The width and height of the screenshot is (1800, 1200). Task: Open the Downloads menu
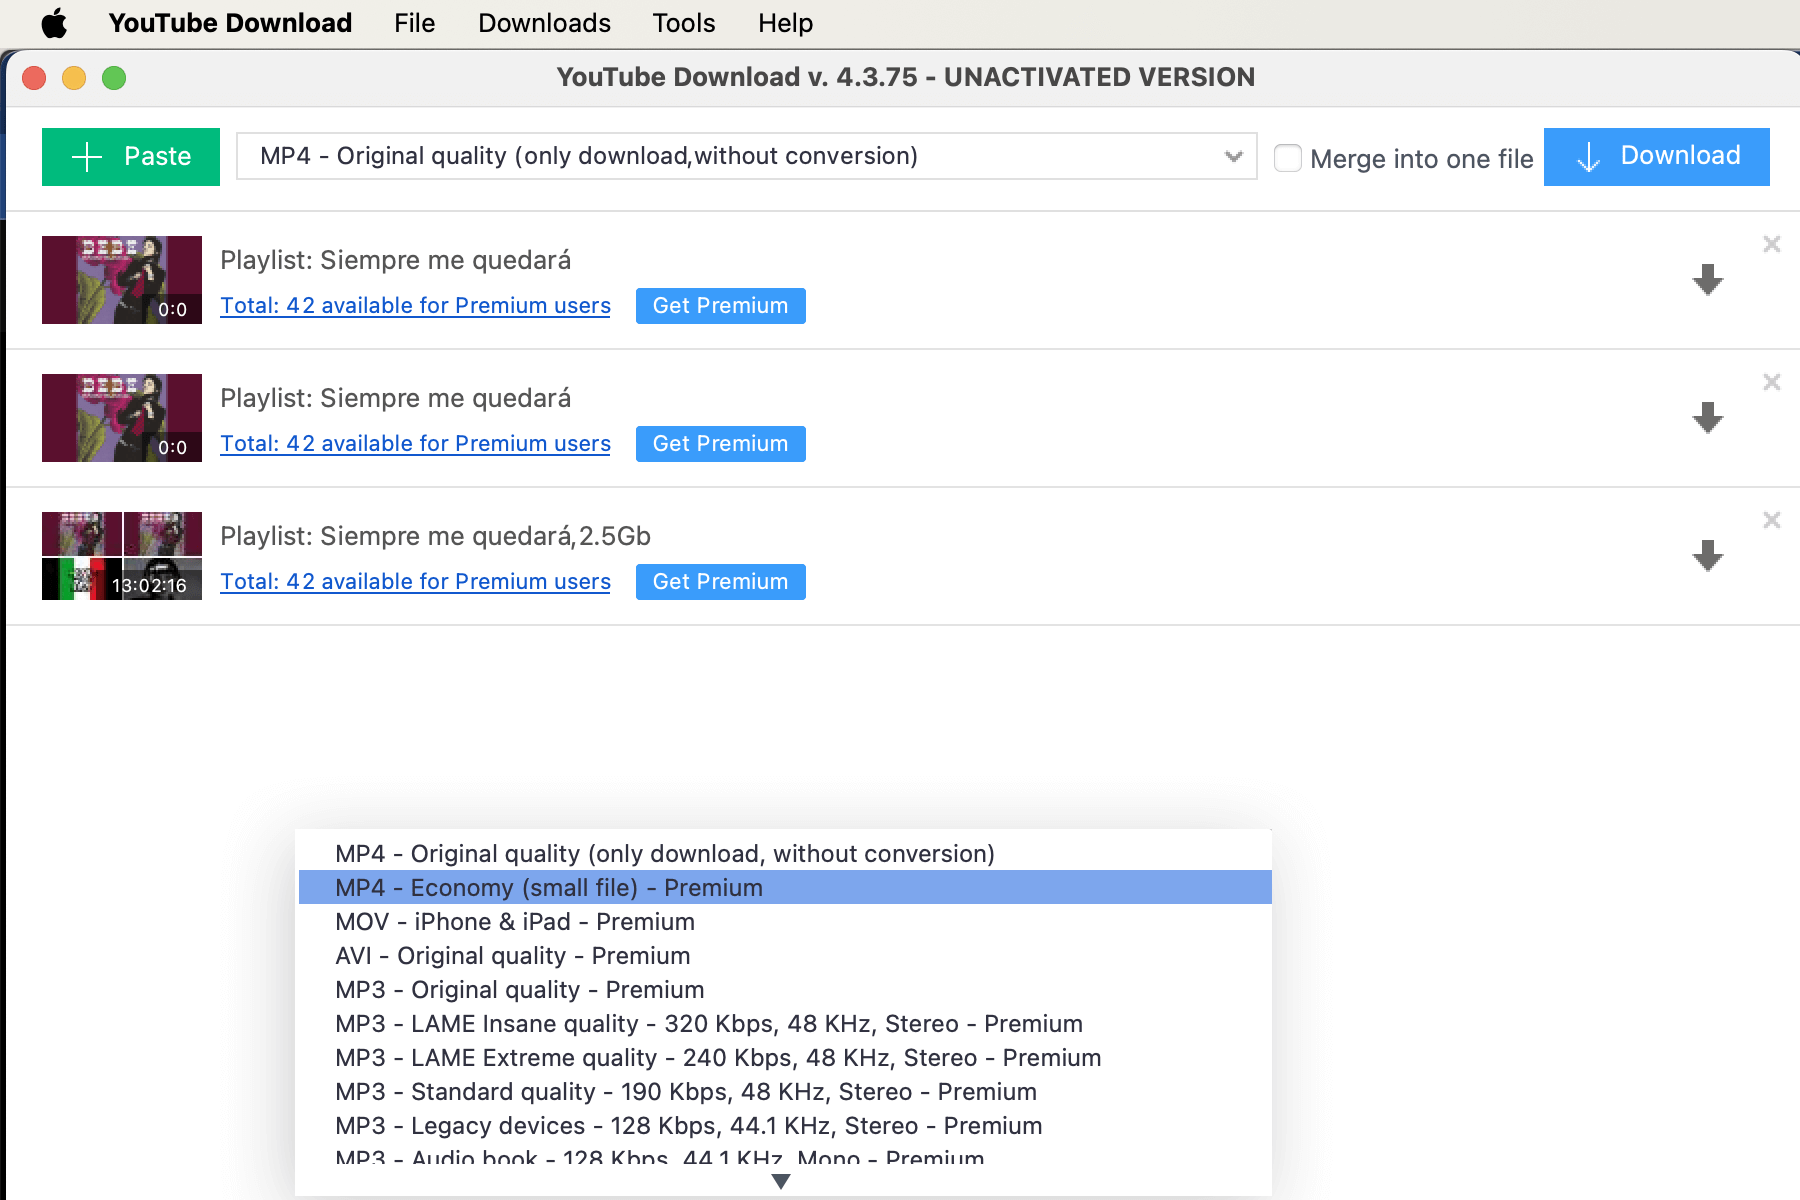click(x=544, y=23)
